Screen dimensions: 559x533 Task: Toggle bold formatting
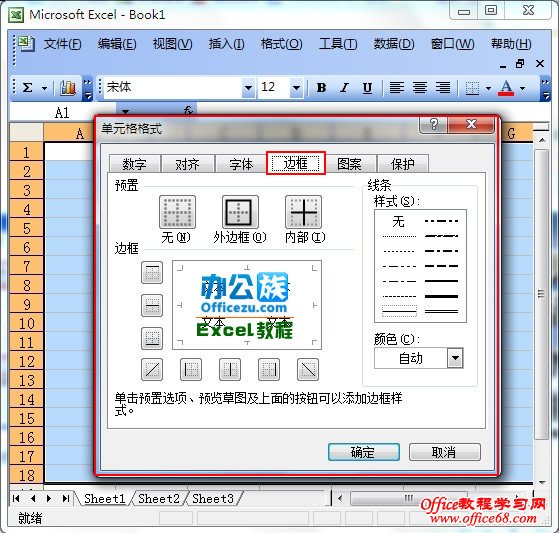point(321,87)
